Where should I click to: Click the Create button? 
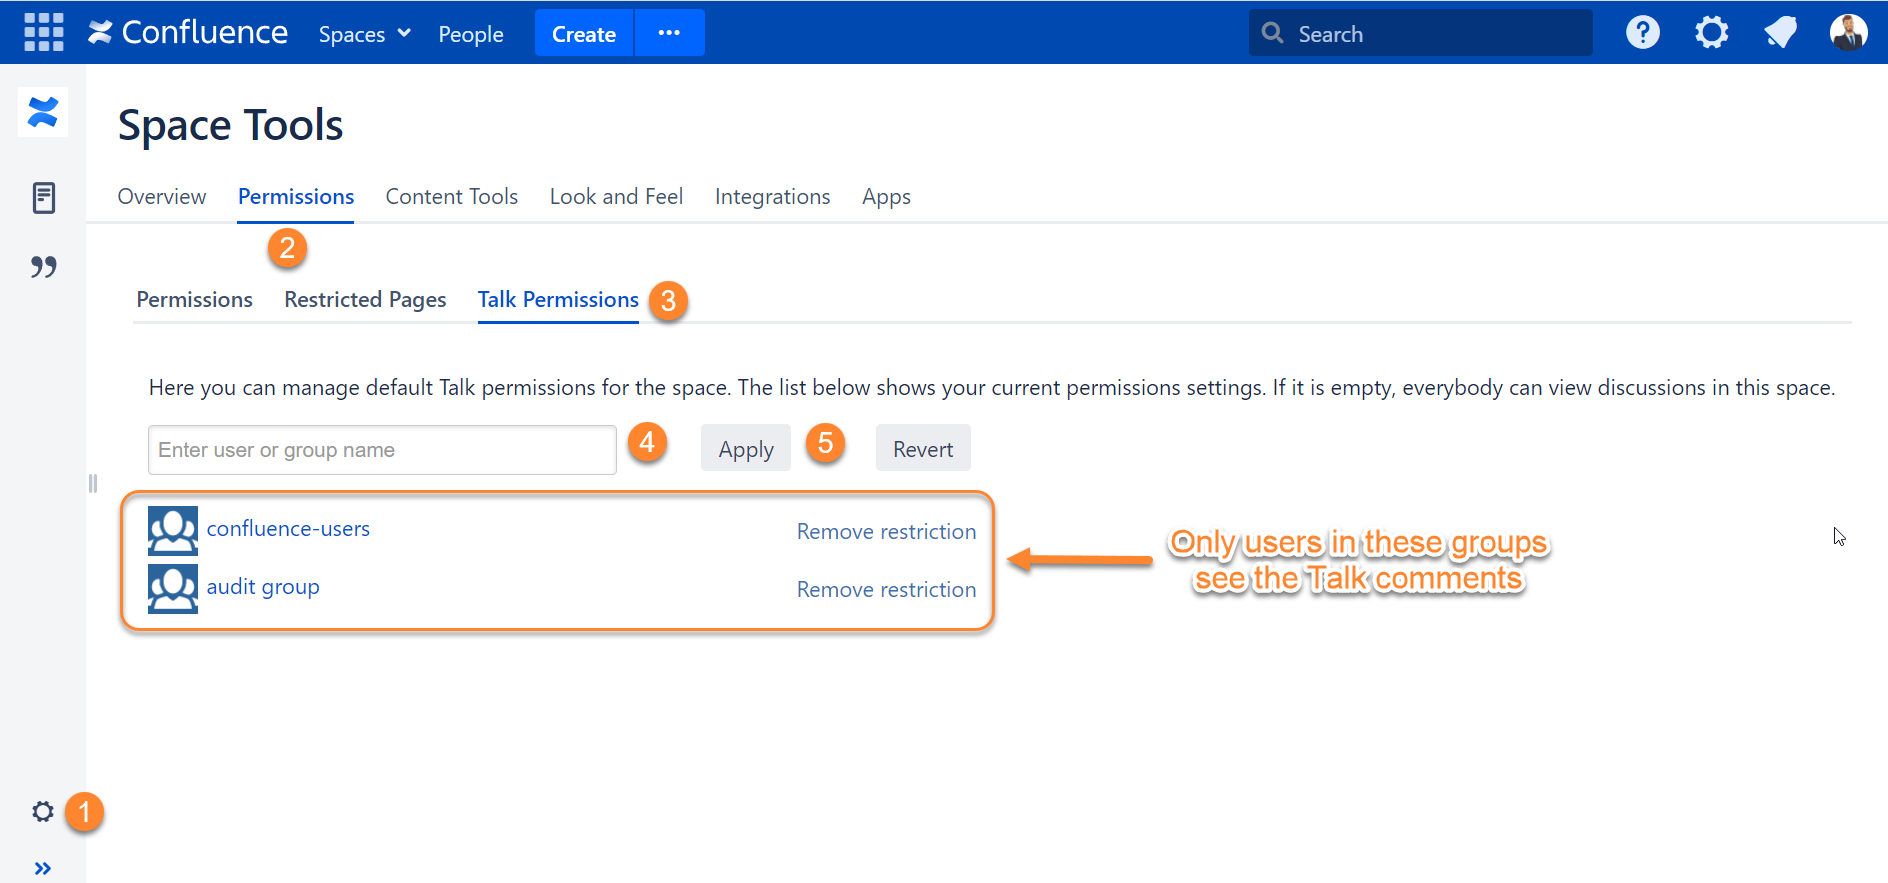point(584,33)
